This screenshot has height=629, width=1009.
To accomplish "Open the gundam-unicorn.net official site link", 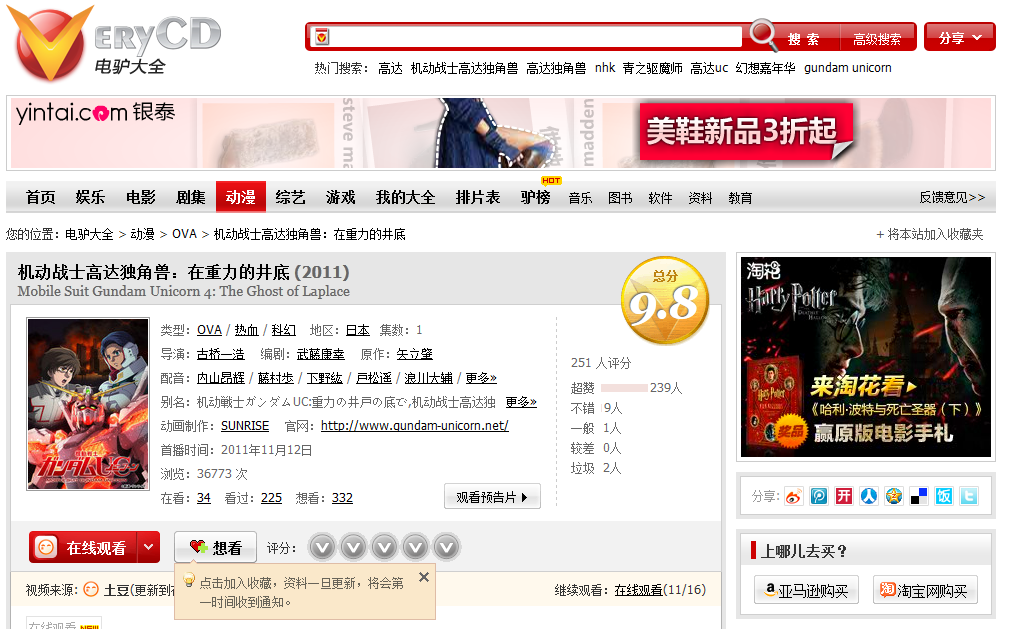I will (x=414, y=426).
